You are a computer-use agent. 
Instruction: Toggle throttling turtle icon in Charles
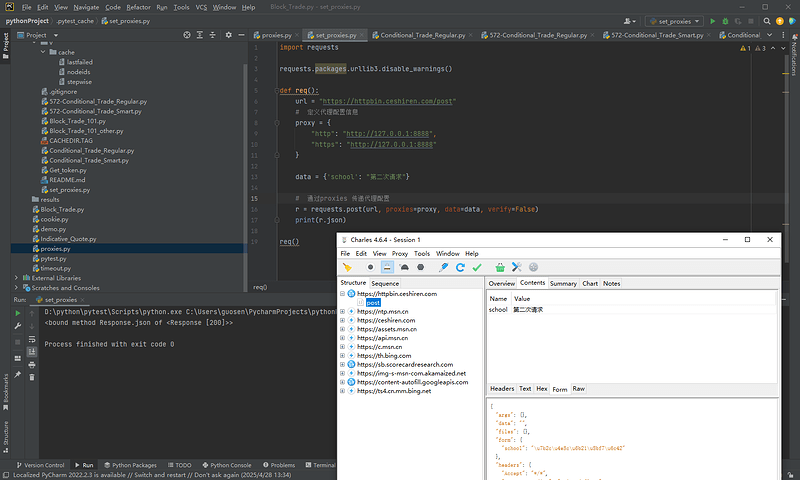tap(404, 267)
